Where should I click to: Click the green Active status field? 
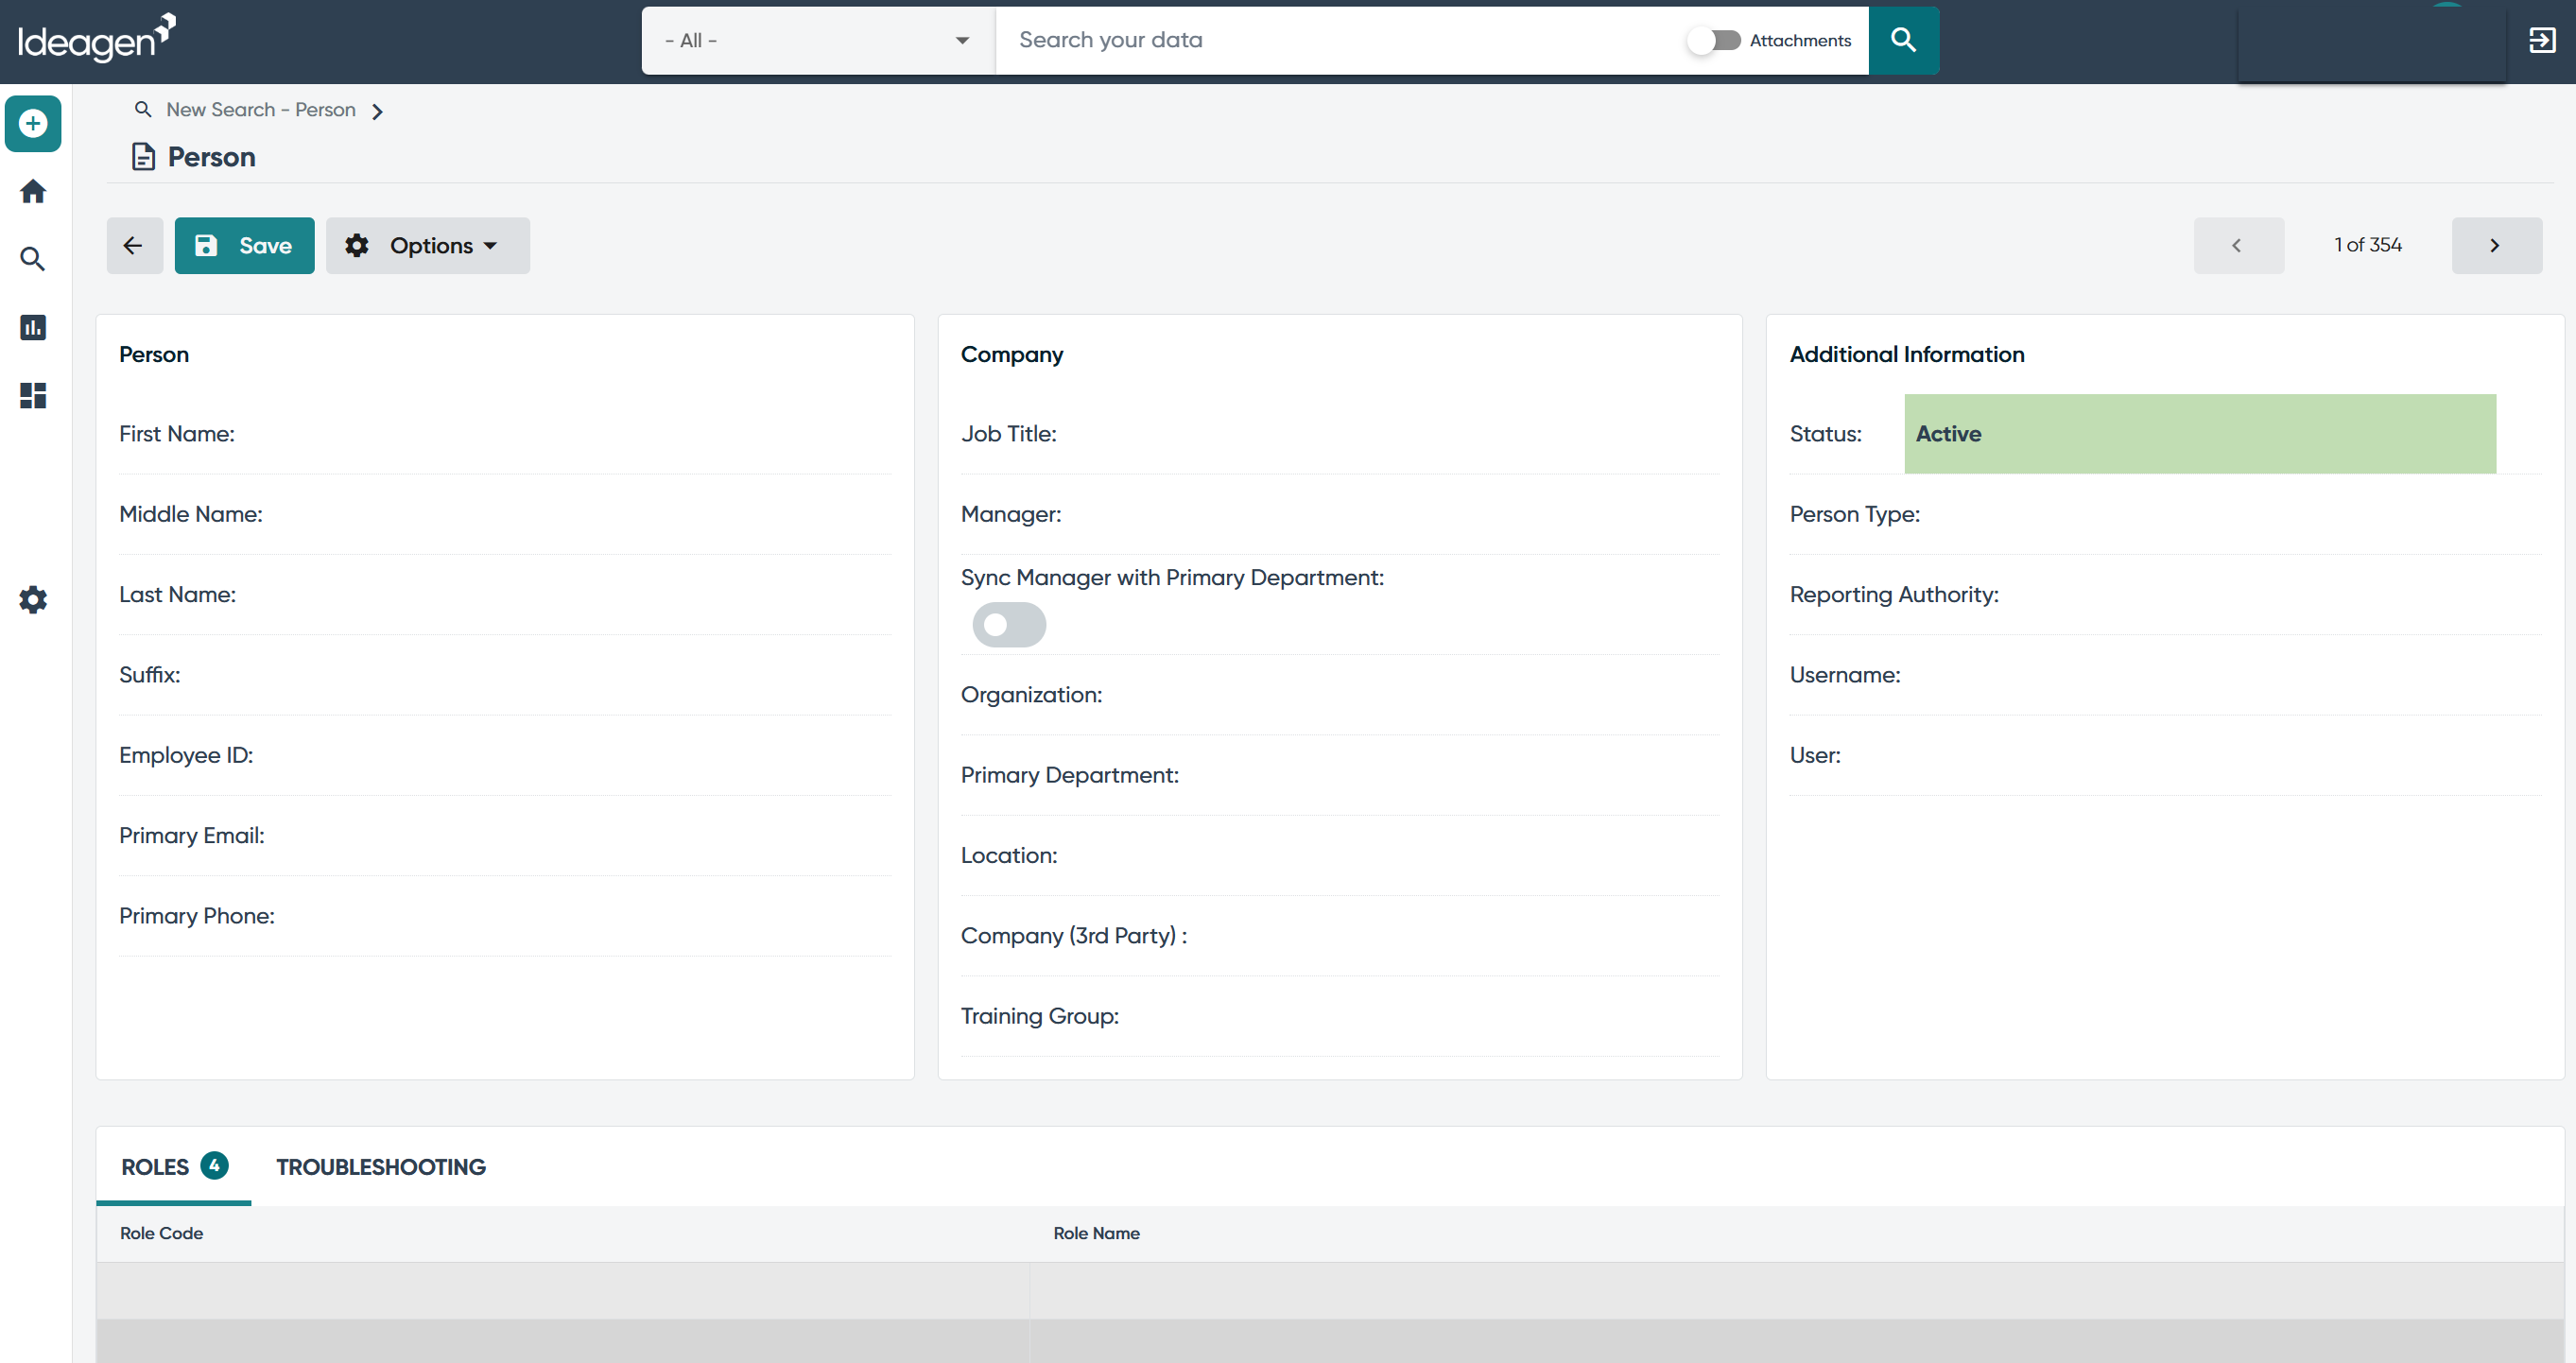point(2200,434)
